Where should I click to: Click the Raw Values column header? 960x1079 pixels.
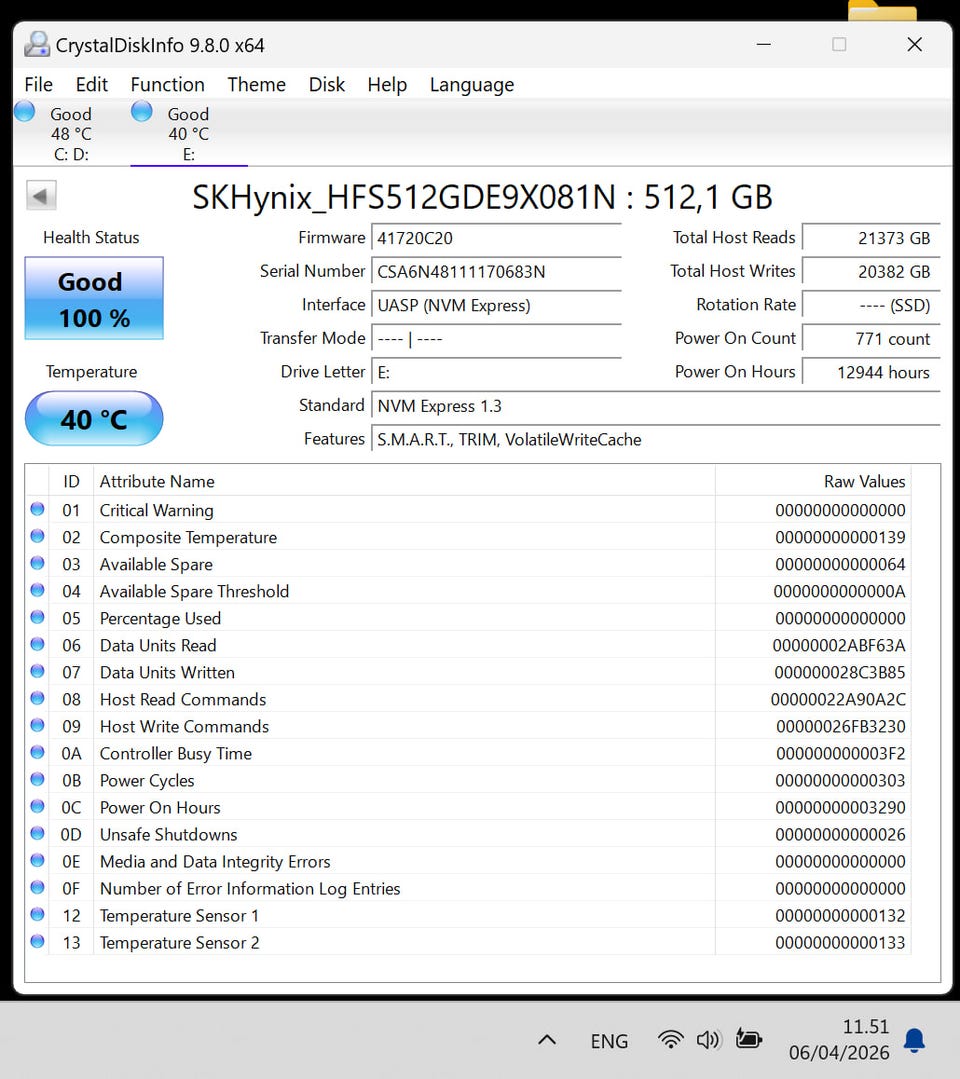pos(813,481)
